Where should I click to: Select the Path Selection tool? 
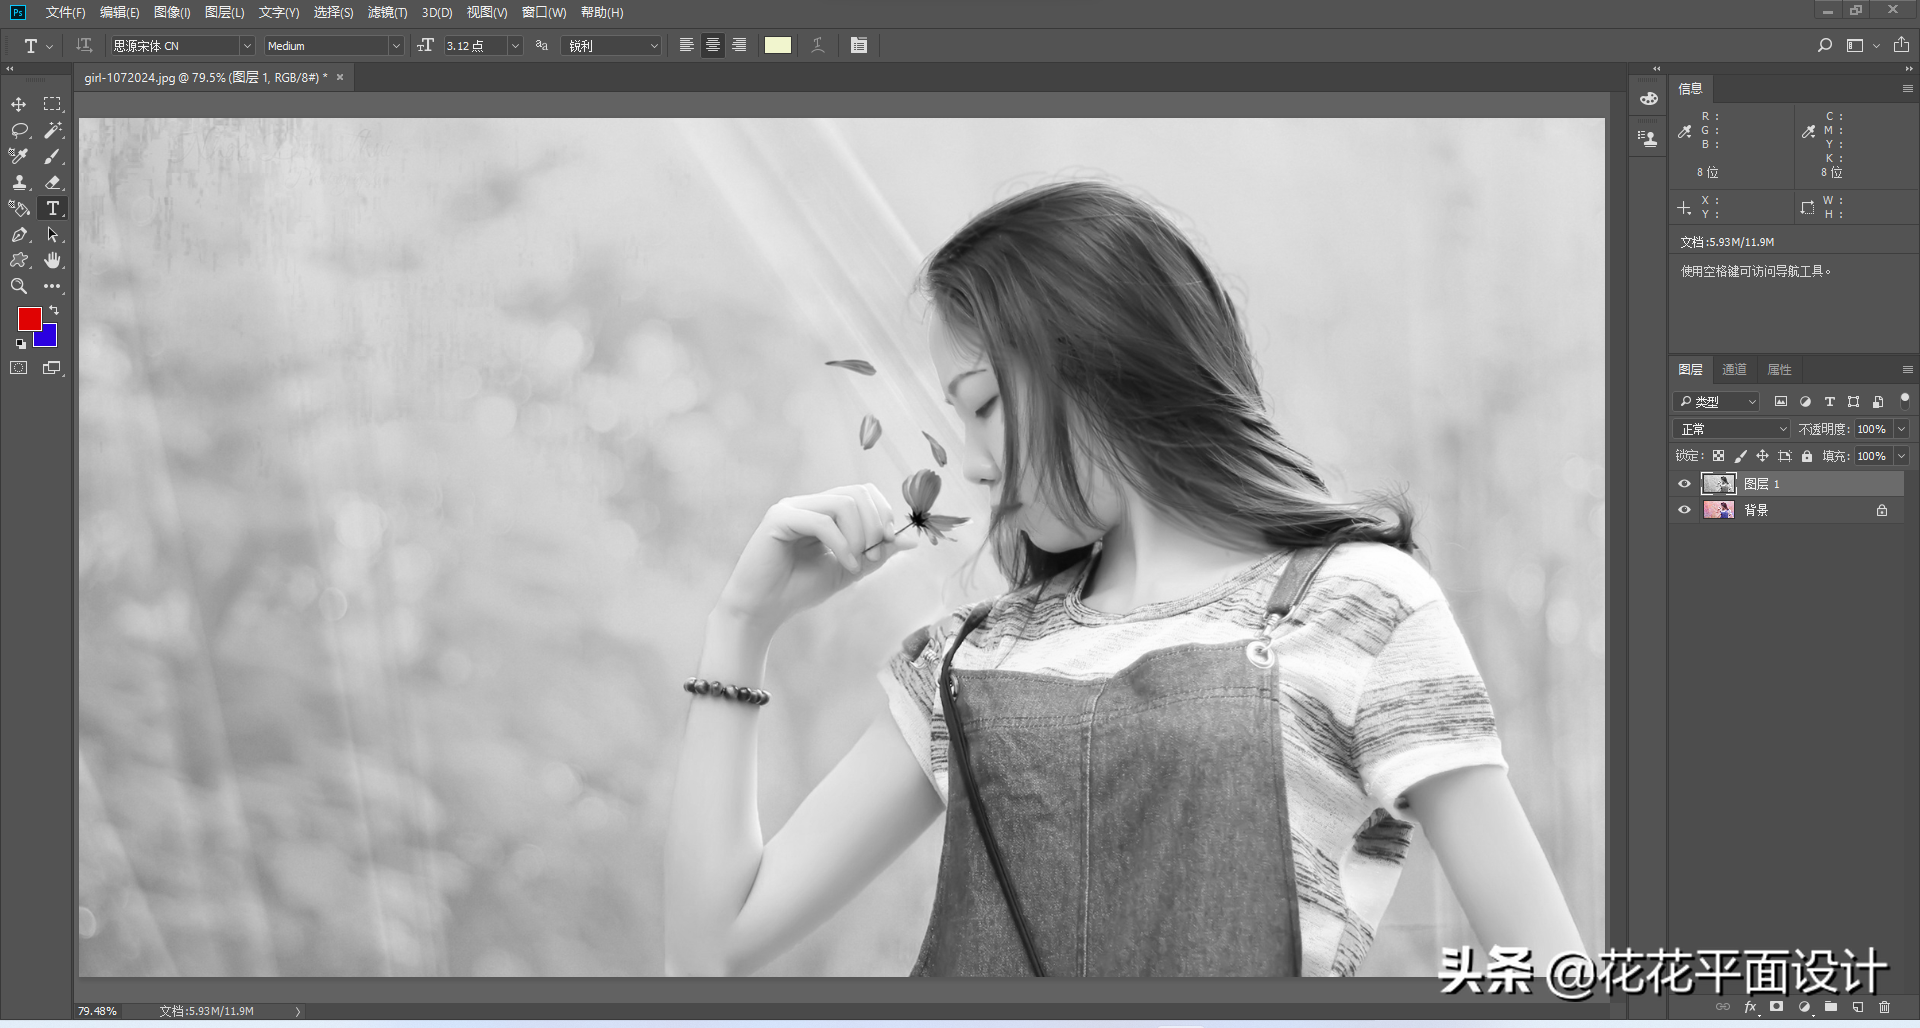coord(52,234)
